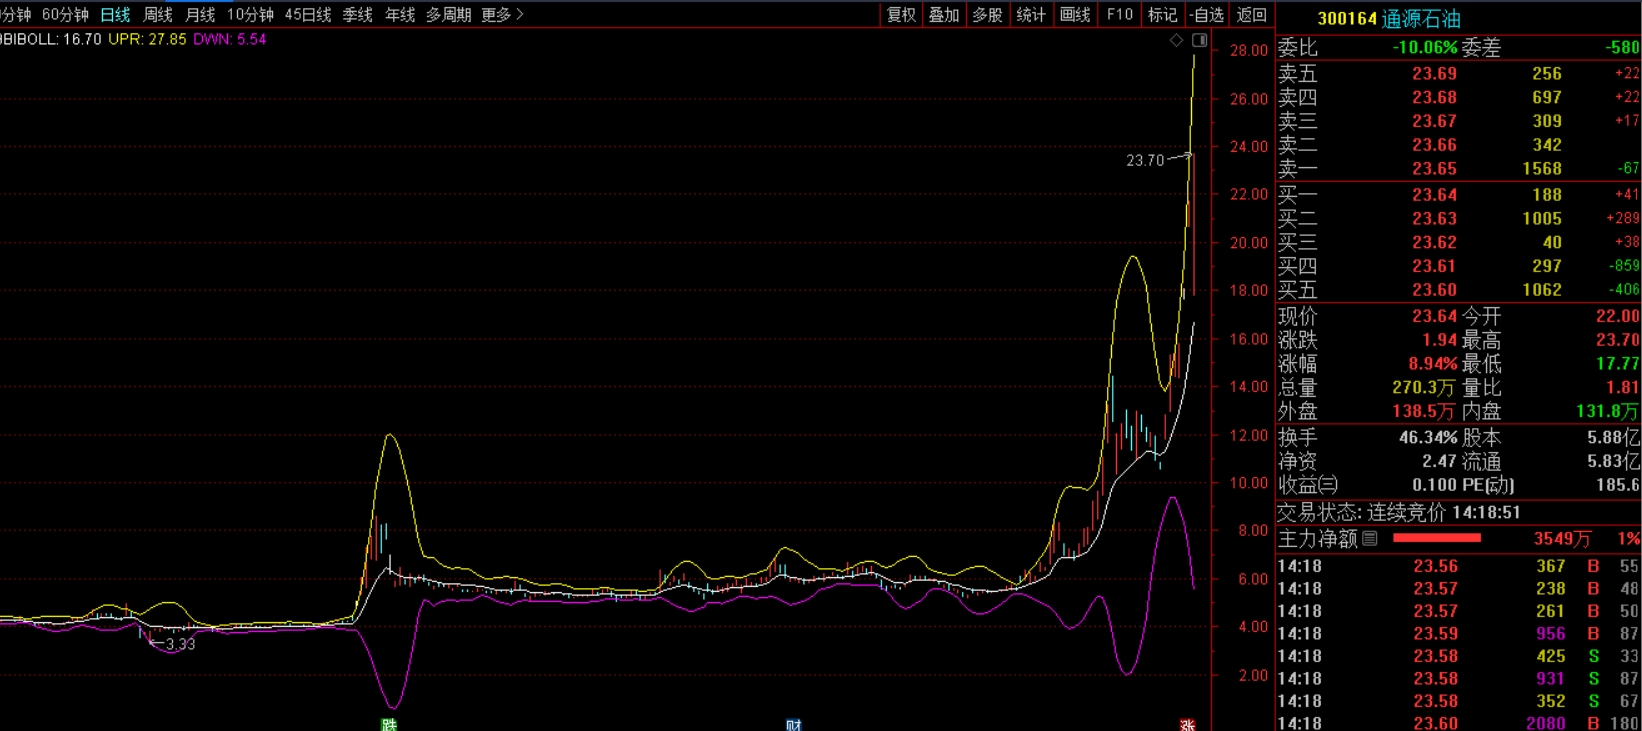Click 内盘 value 131.8万

point(1607,411)
